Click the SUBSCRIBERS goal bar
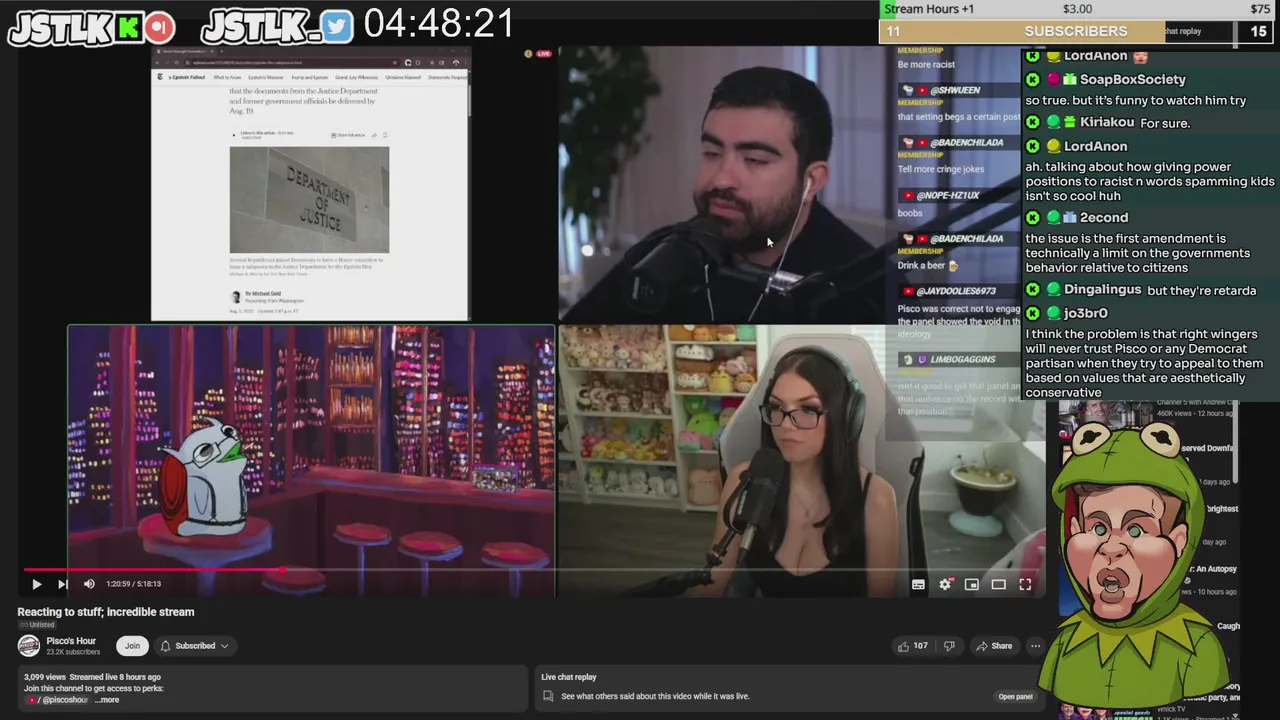The height and width of the screenshot is (720, 1280). point(1075,32)
